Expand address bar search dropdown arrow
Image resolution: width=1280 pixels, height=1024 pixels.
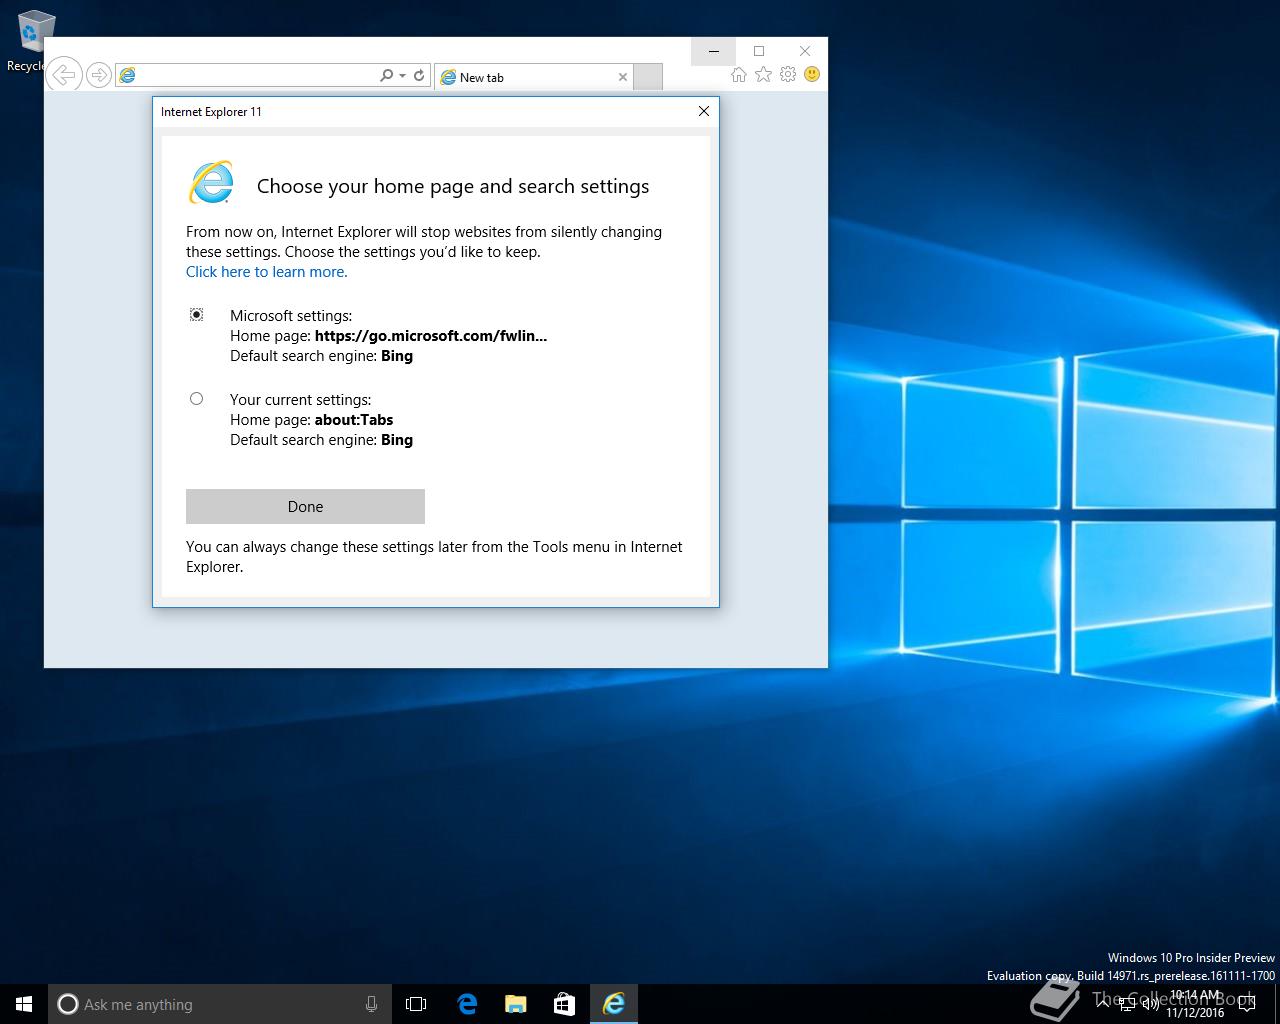(x=402, y=76)
